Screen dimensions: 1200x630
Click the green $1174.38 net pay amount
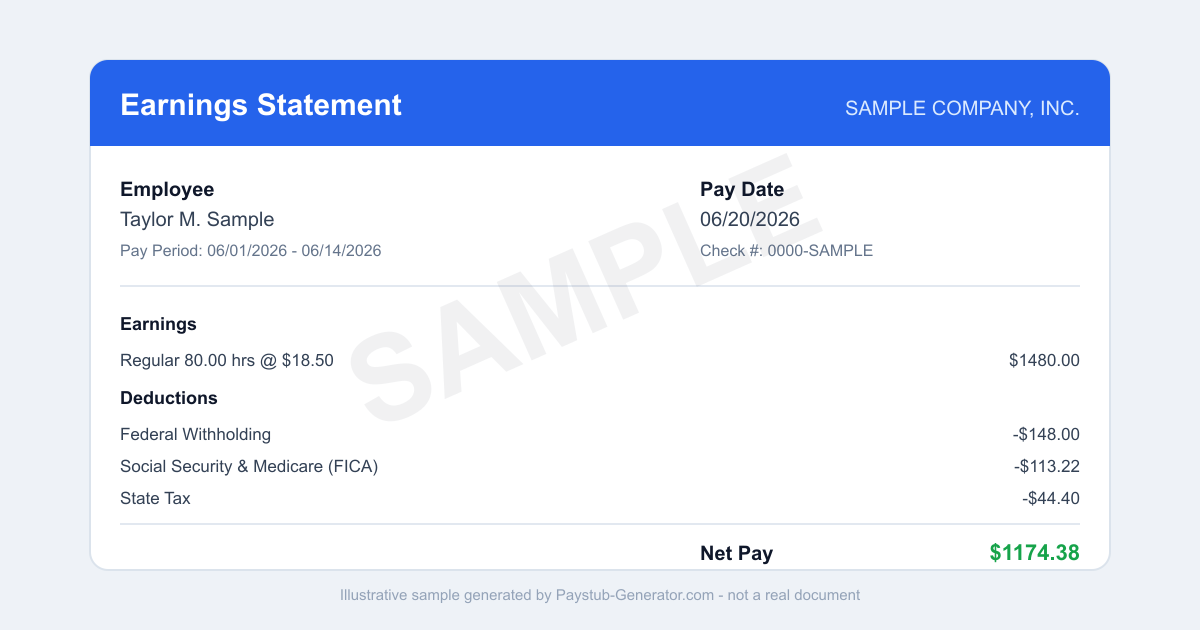[1035, 552]
